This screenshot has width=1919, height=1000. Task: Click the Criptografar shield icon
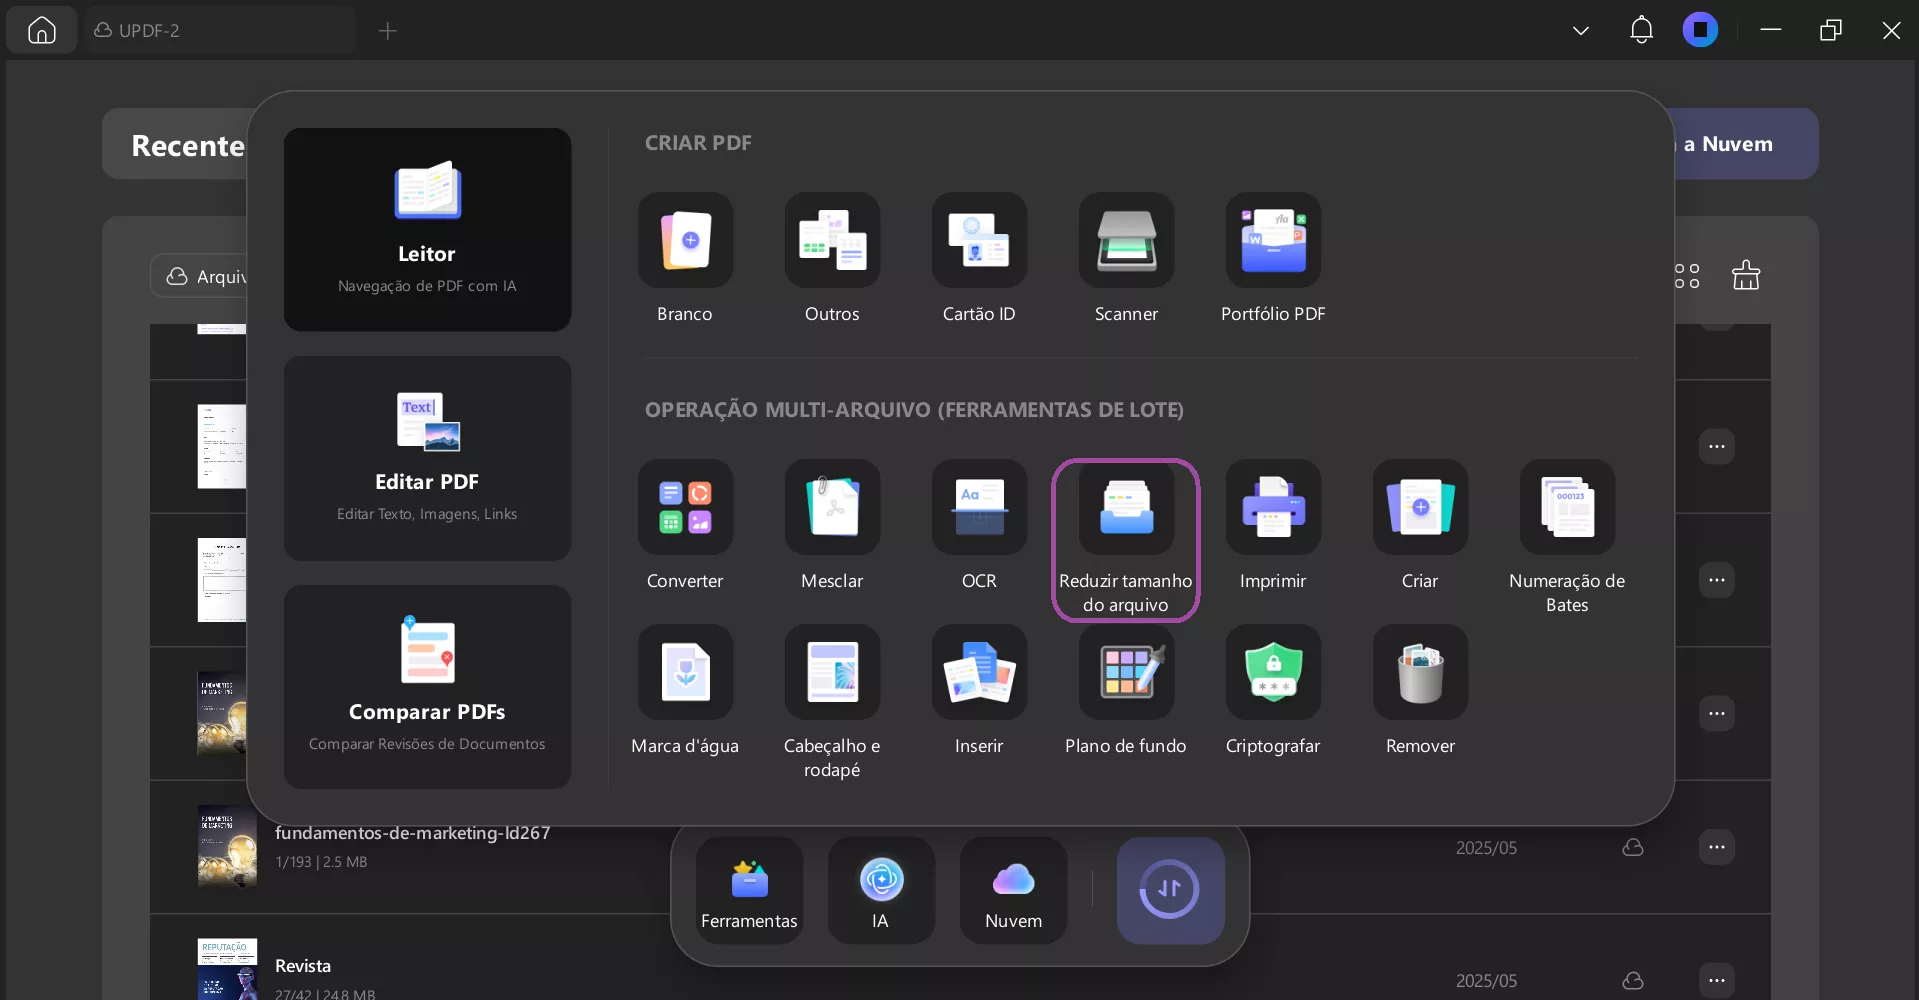1273,673
